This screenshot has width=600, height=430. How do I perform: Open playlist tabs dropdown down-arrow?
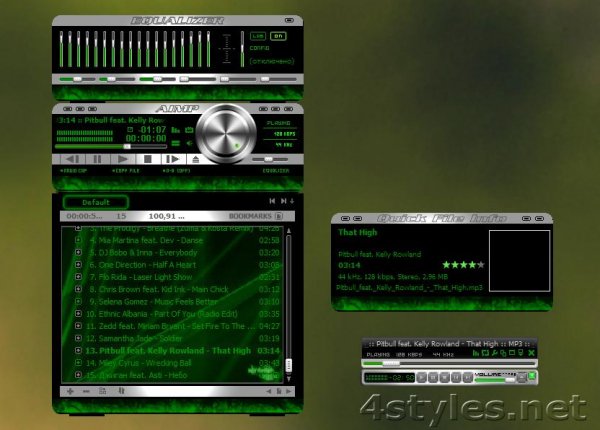[292, 201]
